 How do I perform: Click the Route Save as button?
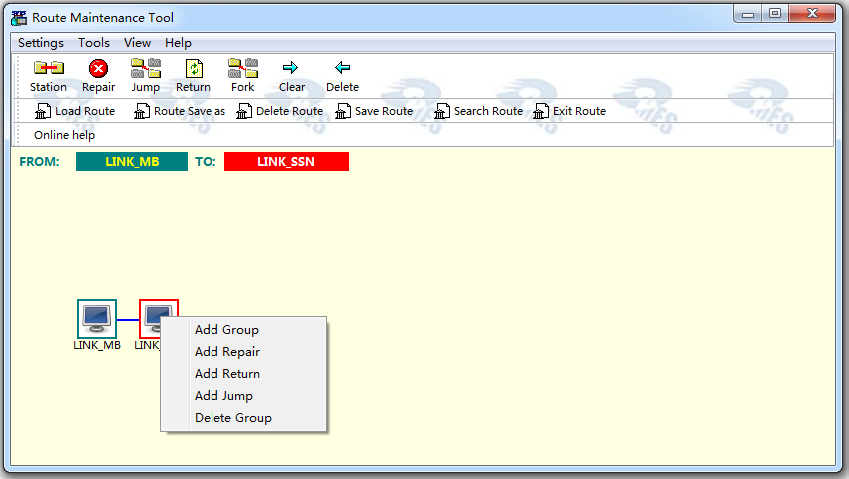[180, 111]
